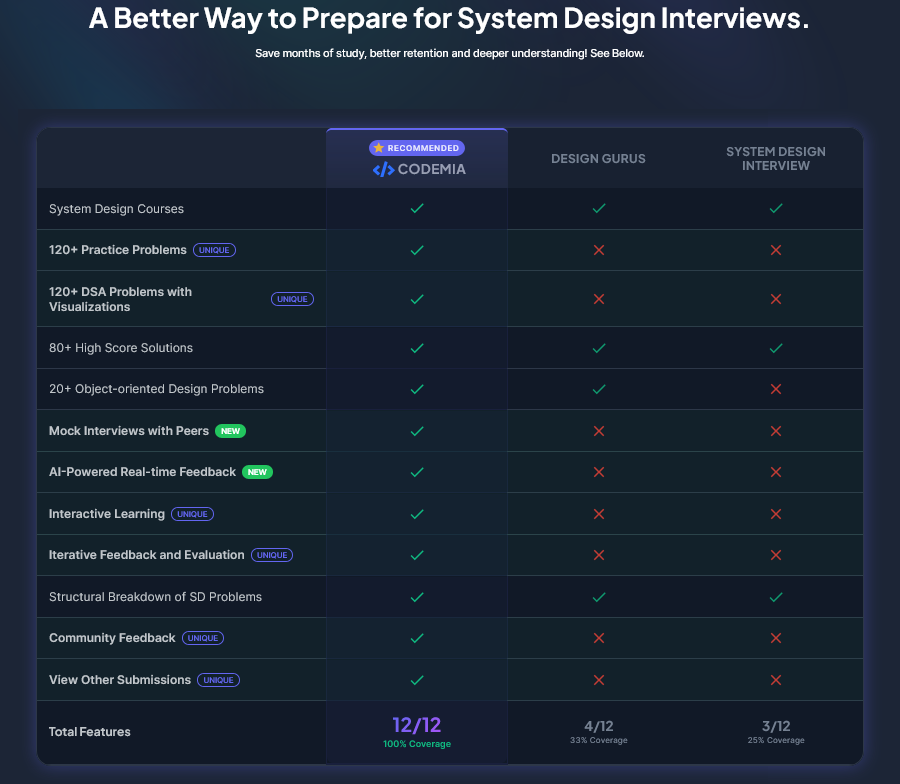Image resolution: width=900 pixels, height=784 pixels.
Task: Click the Community Feedback label
Action: (x=112, y=638)
